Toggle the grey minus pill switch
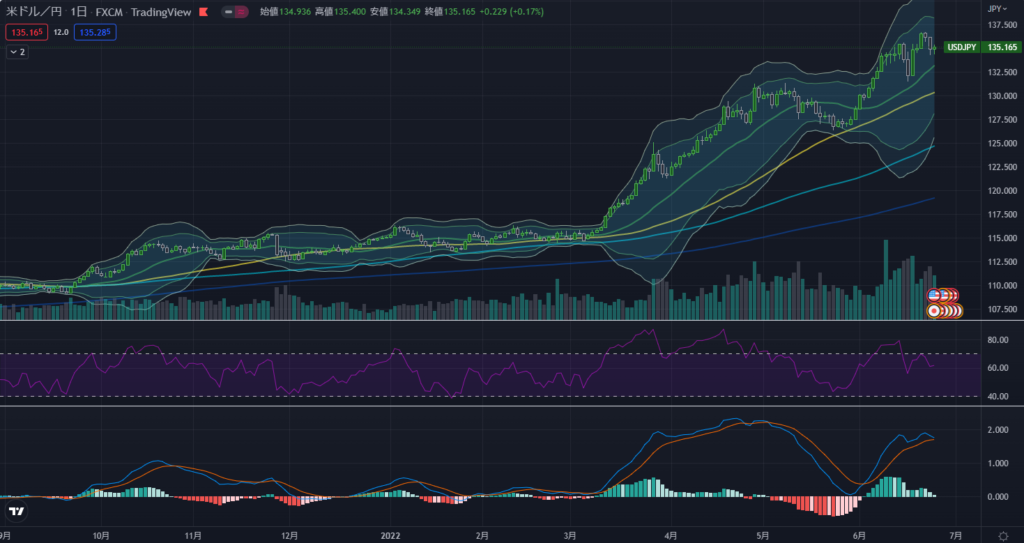Image resolution: width=1024 pixels, height=543 pixels. point(228,11)
